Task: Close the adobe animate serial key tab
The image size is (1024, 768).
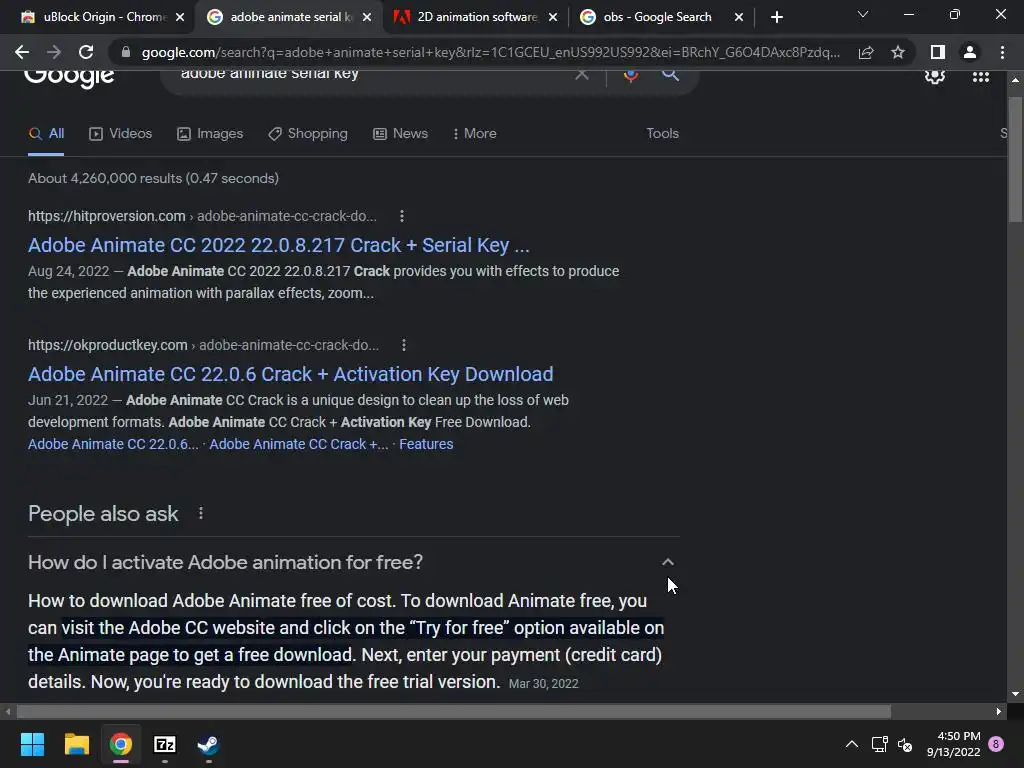Action: point(367,18)
